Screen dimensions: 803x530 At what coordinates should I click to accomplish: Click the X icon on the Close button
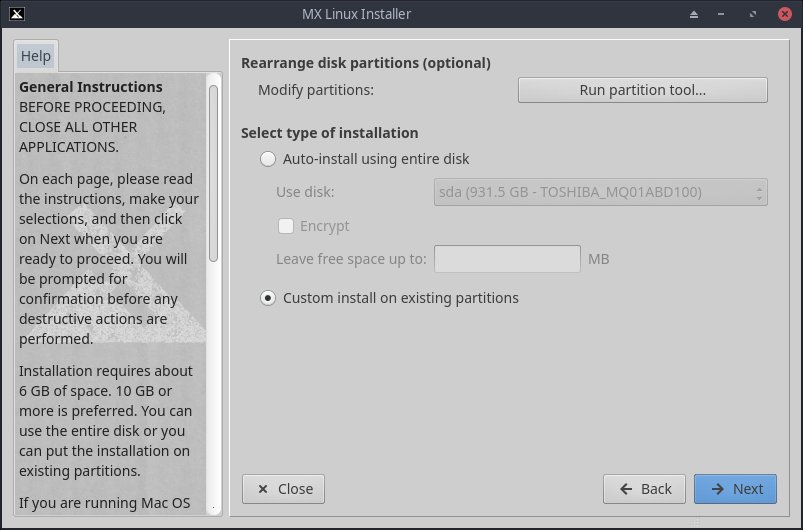click(263, 489)
